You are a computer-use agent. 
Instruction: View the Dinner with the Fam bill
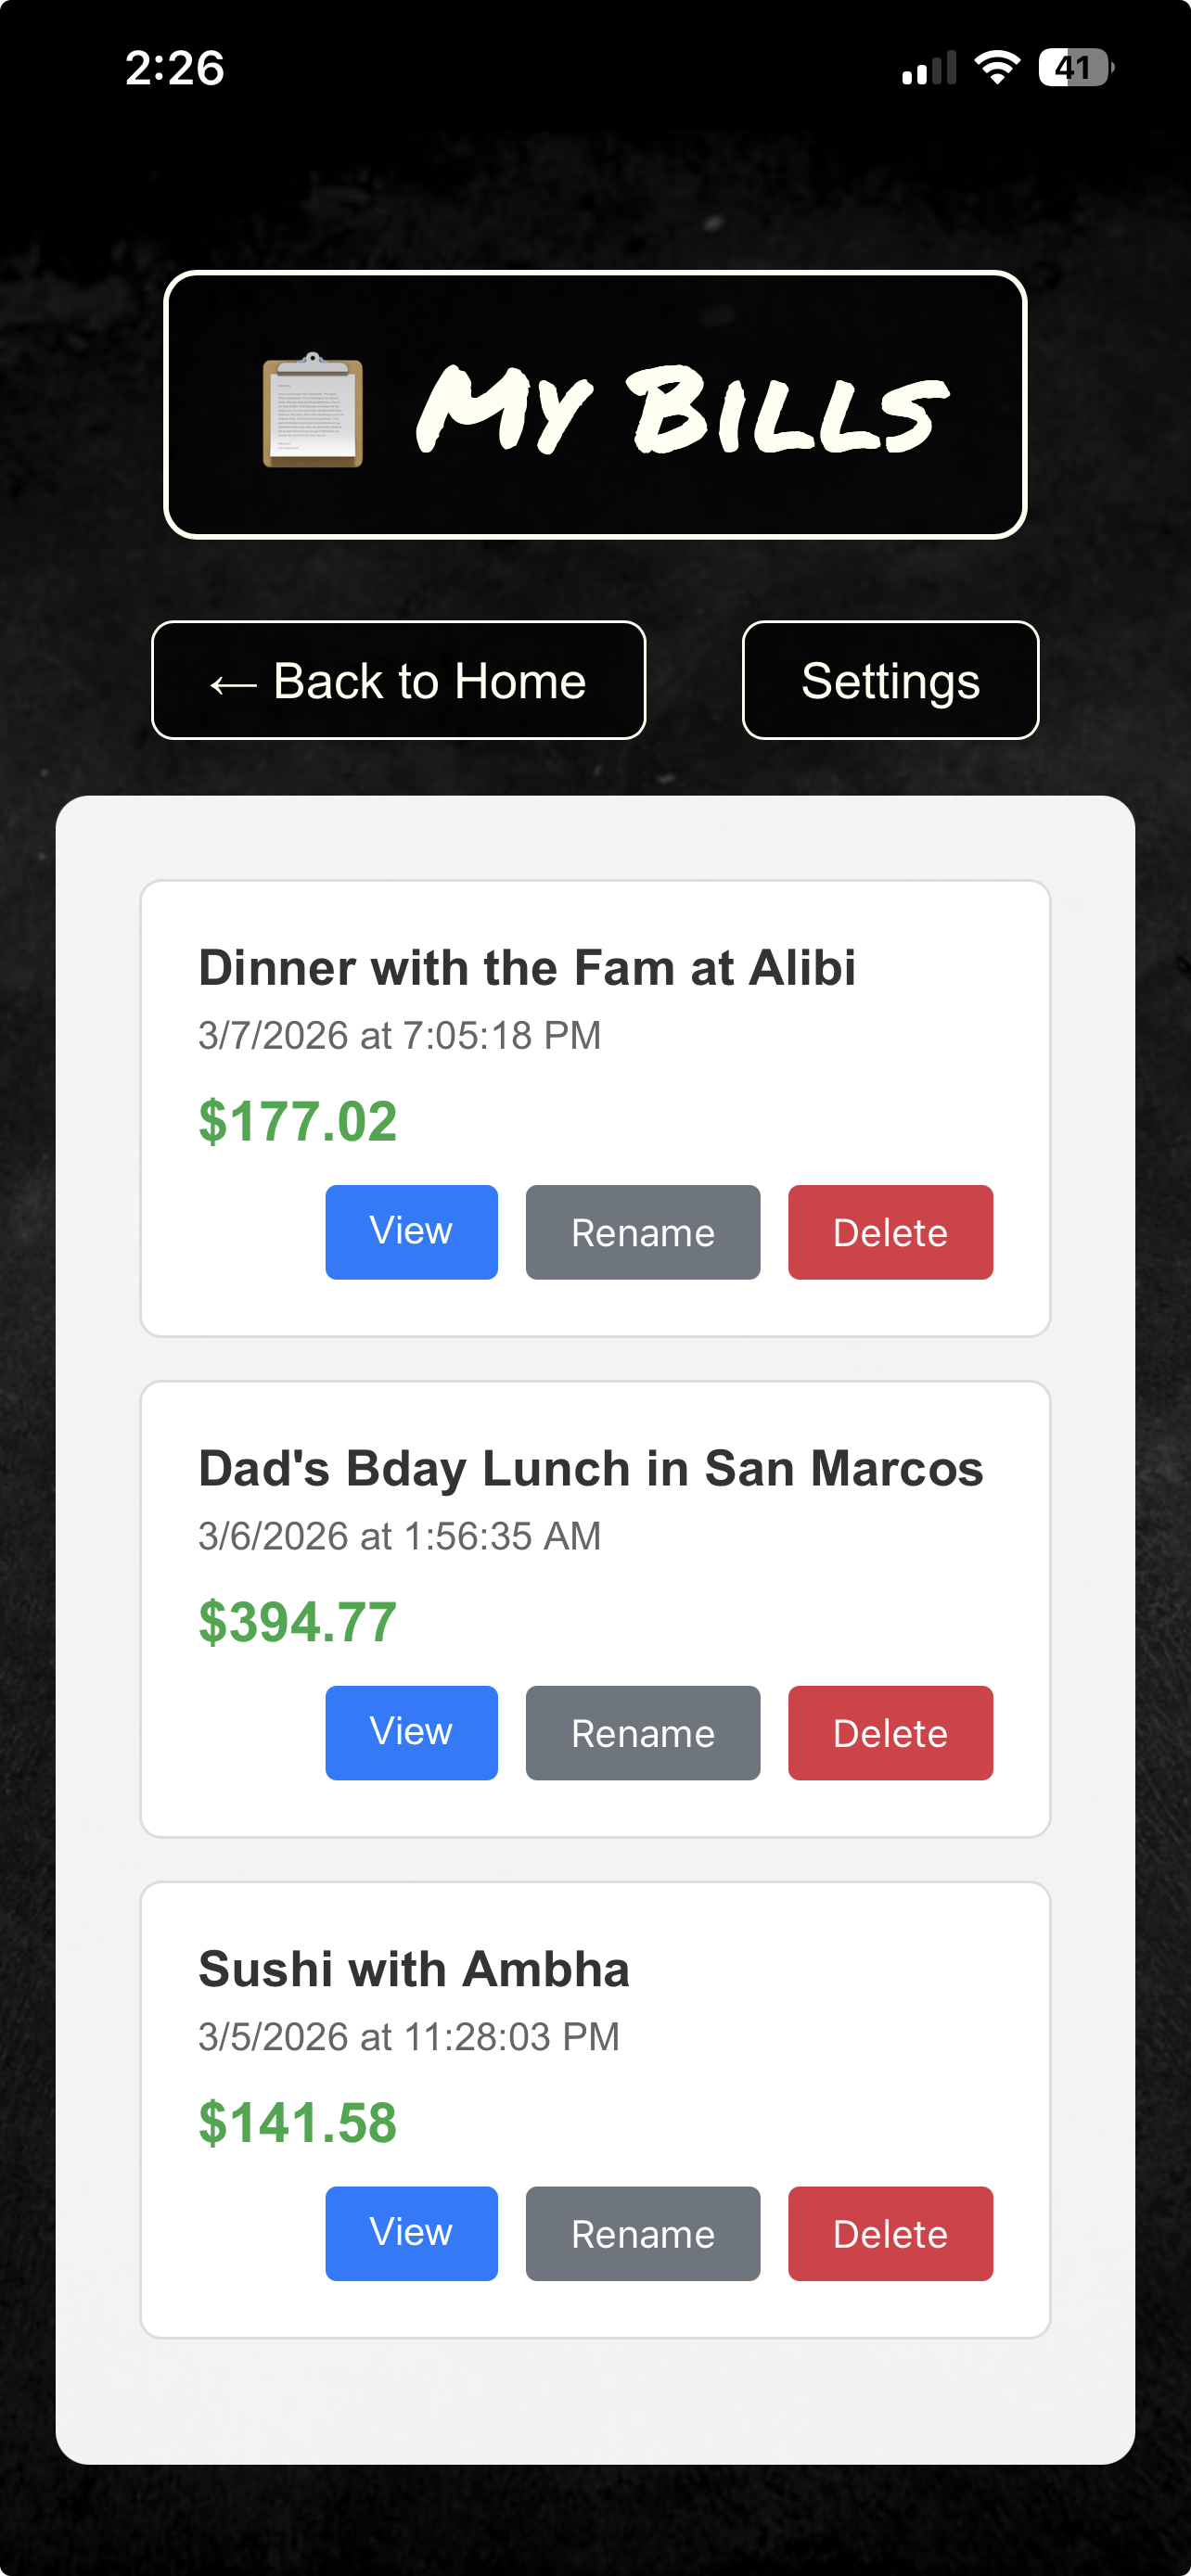(x=411, y=1232)
